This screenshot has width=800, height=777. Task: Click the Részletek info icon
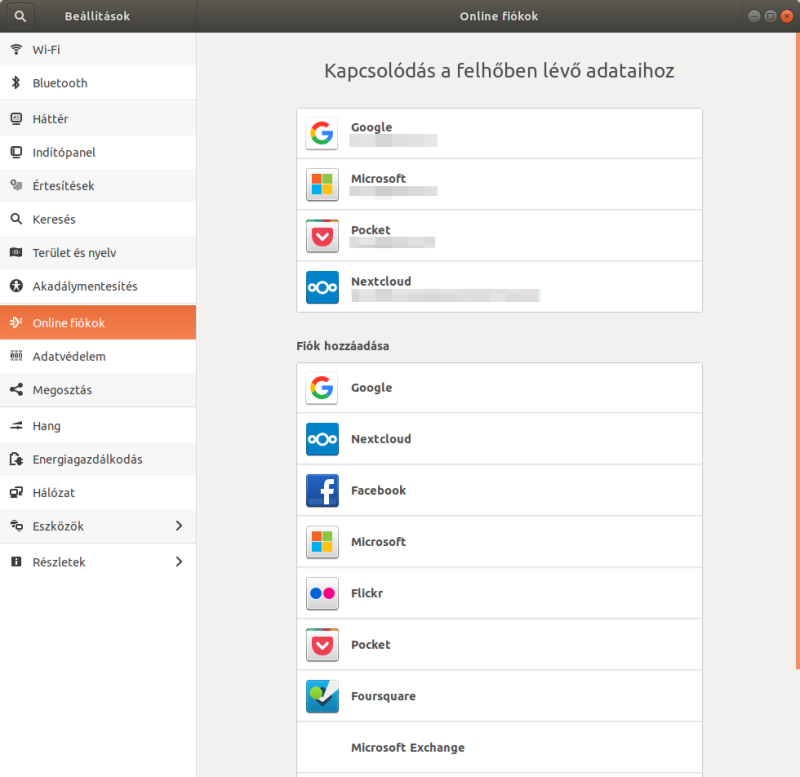click(16, 562)
